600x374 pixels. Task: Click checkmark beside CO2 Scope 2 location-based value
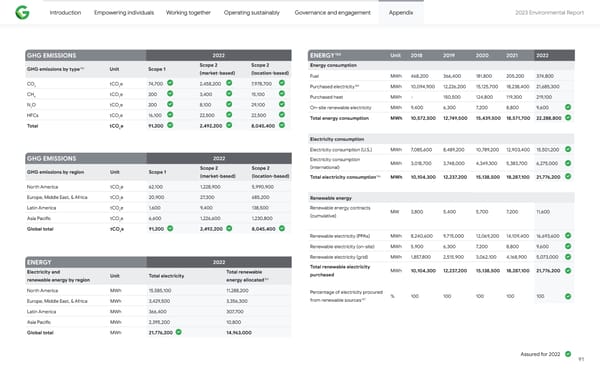tap(282, 83)
